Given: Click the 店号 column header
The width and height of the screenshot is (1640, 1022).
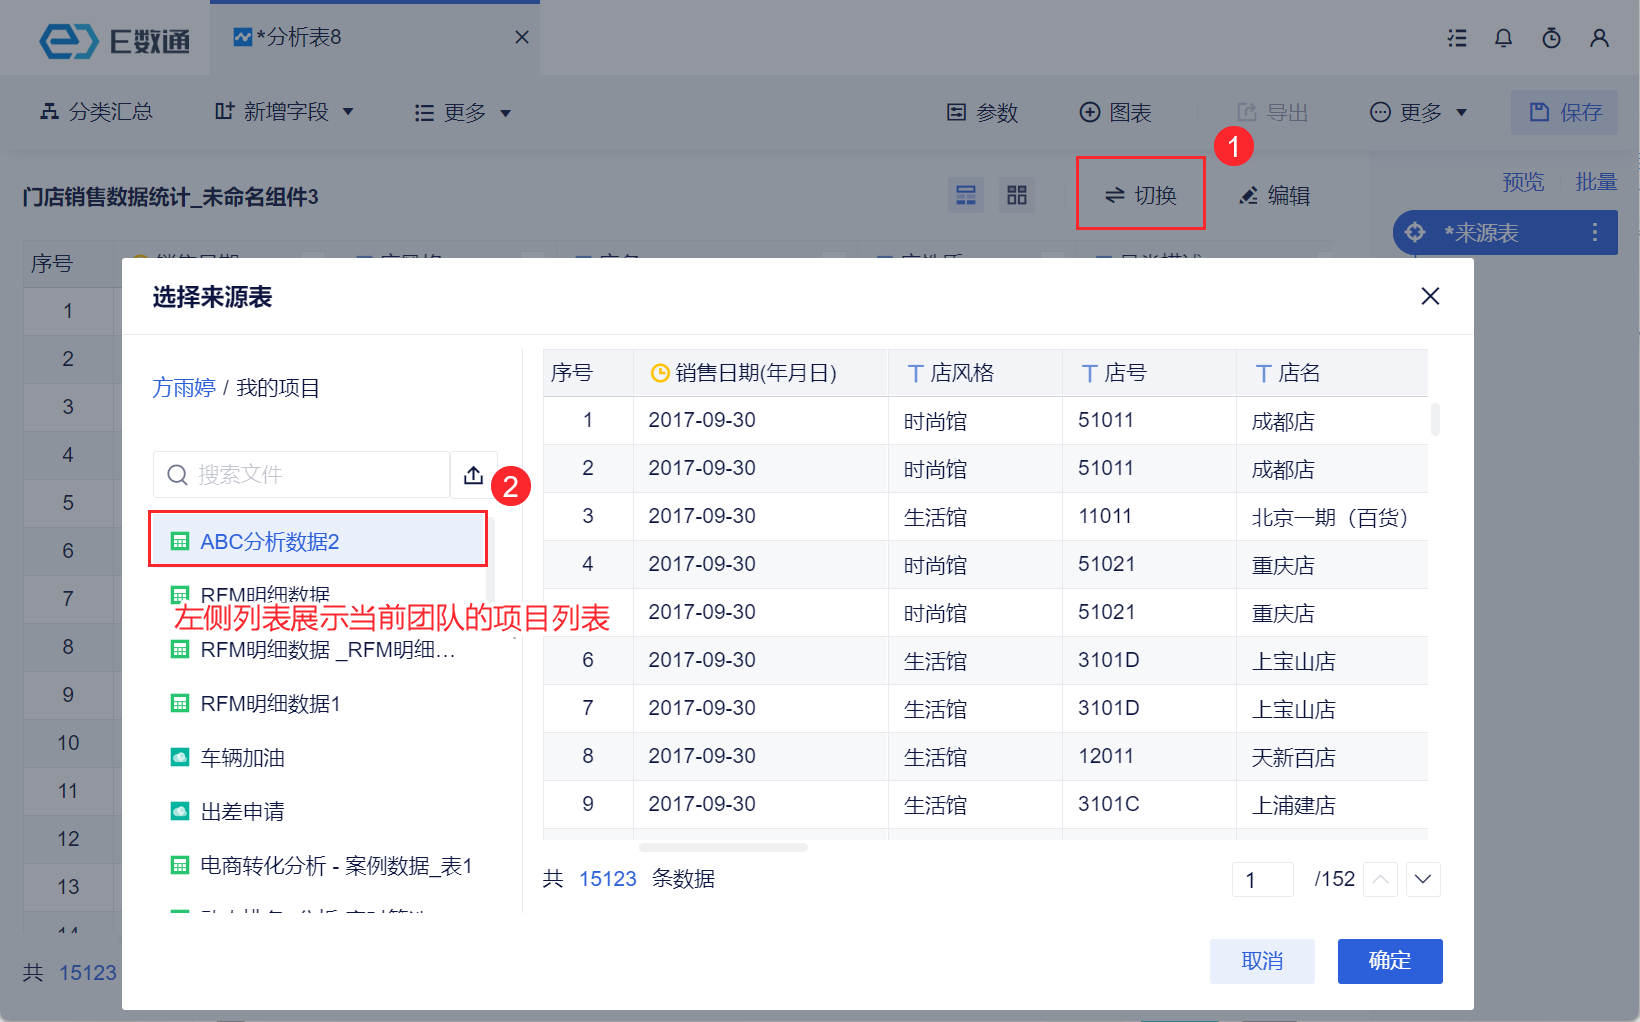Looking at the screenshot, I should tap(1149, 373).
